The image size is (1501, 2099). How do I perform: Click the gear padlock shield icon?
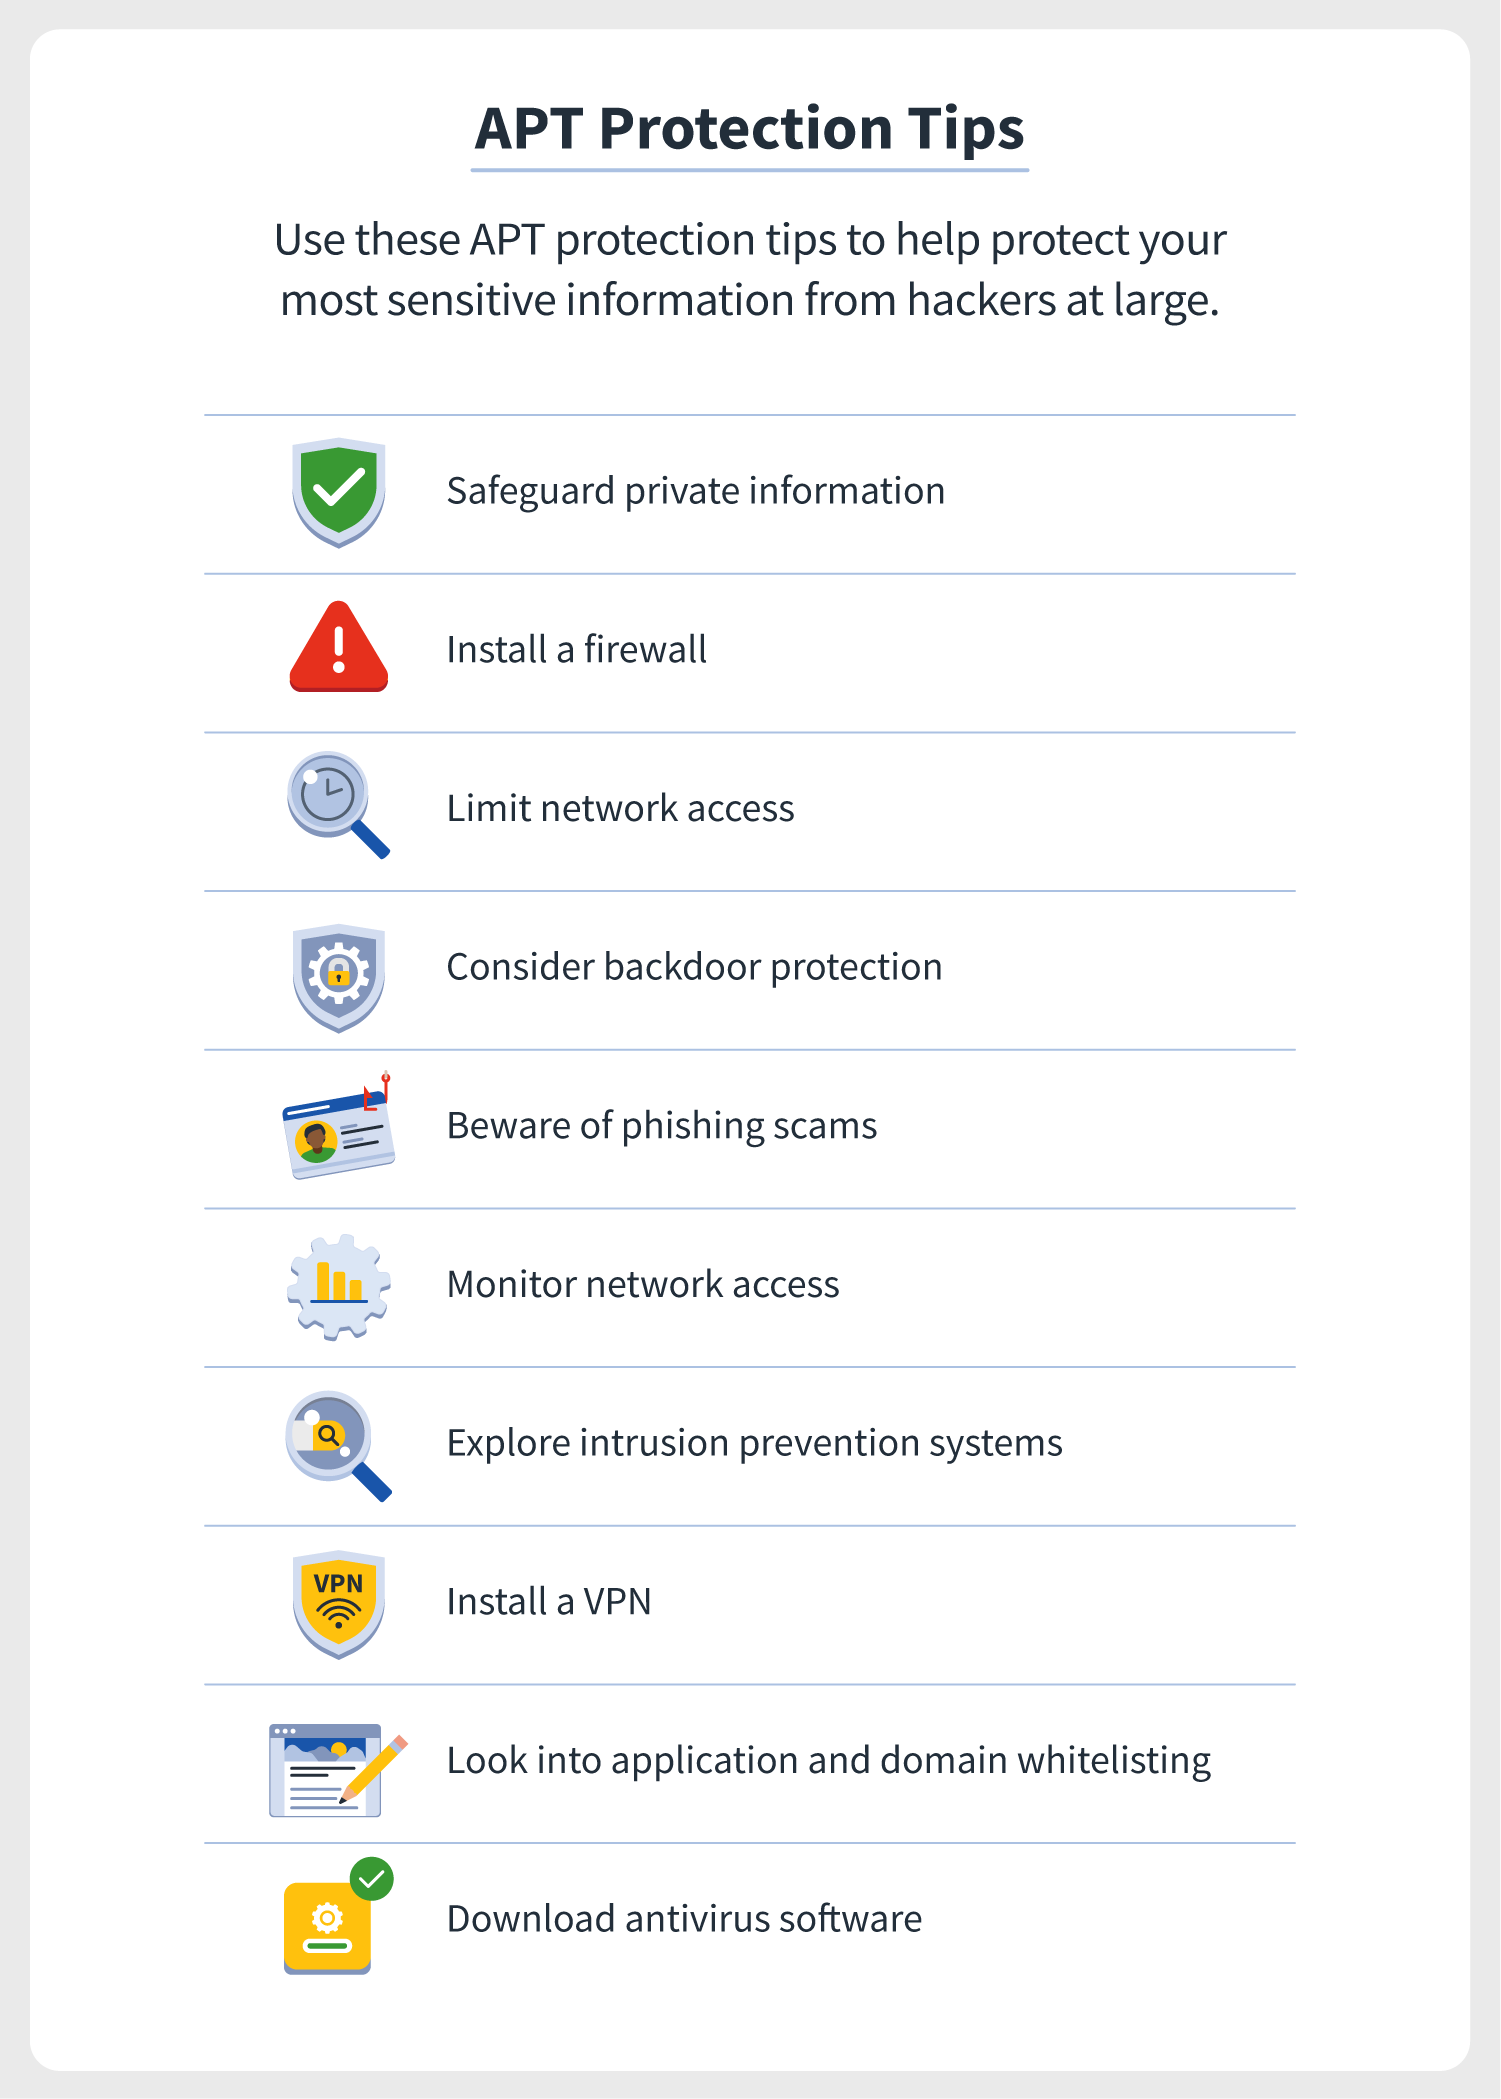(339, 978)
